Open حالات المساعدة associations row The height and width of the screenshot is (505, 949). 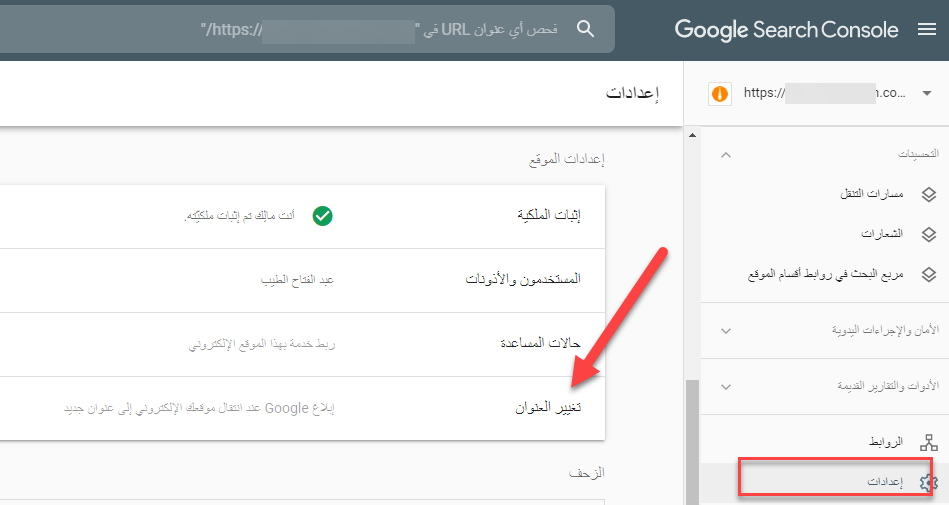click(x=302, y=345)
